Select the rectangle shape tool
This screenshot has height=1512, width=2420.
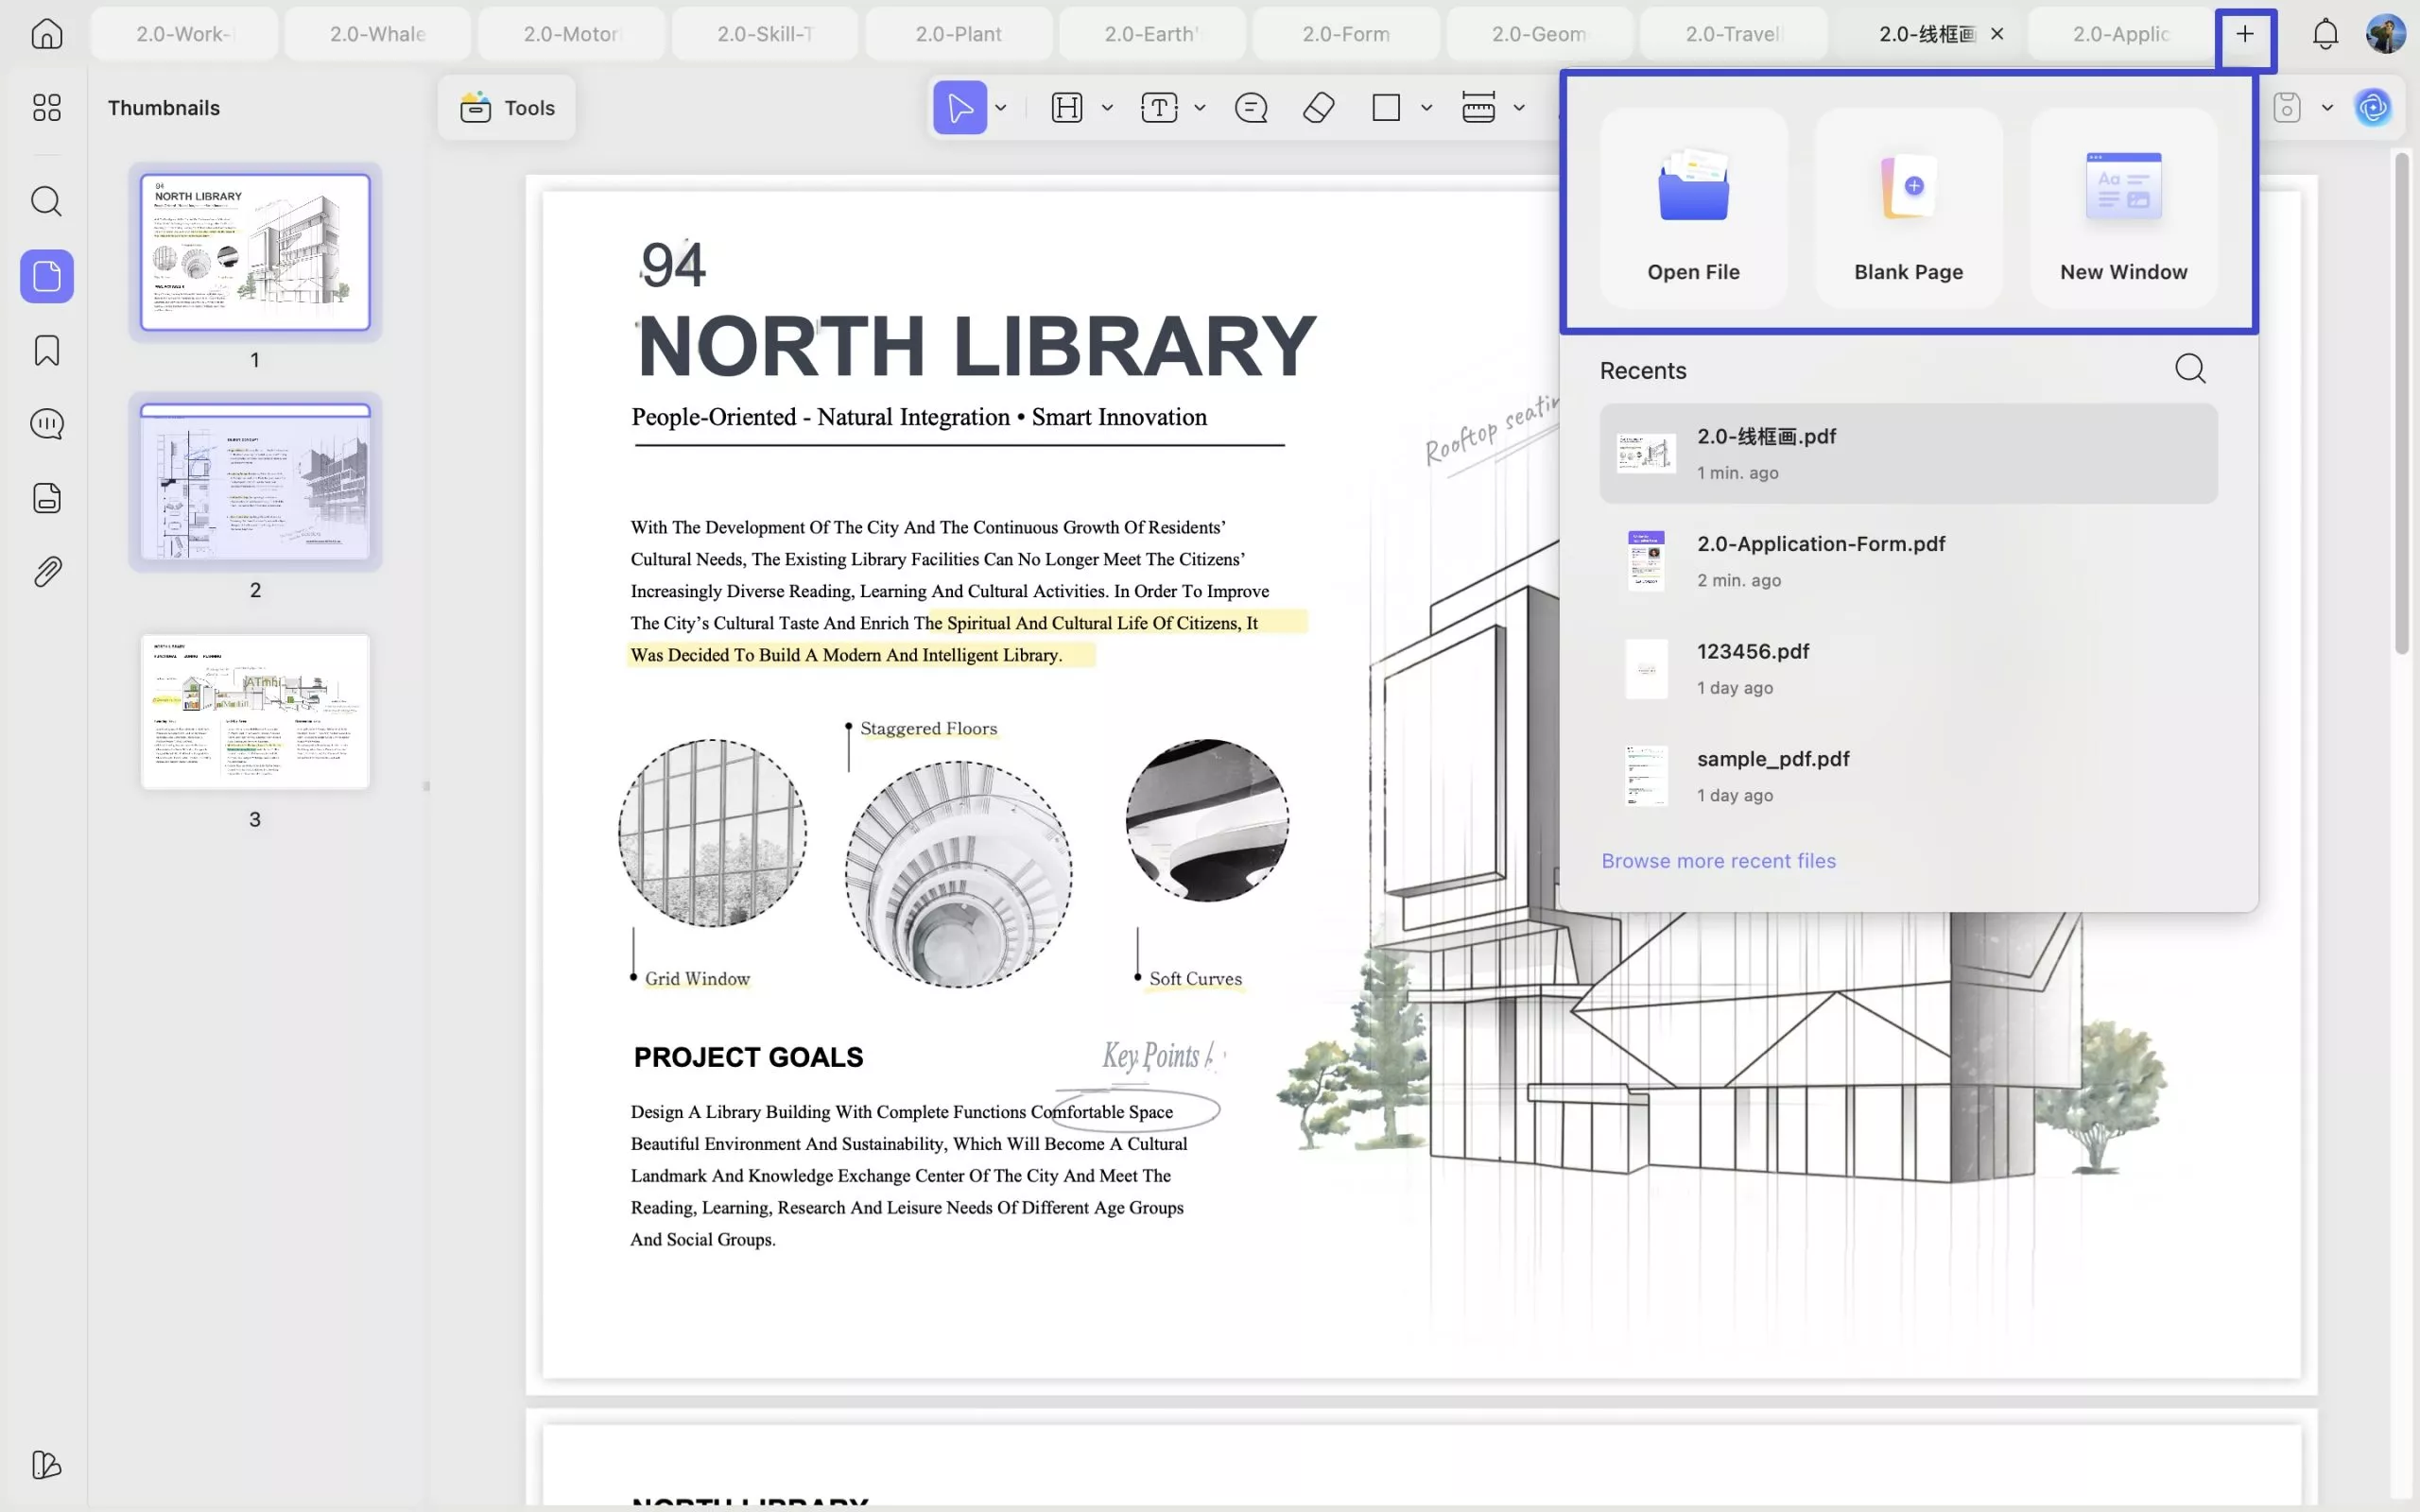[x=1386, y=107]
